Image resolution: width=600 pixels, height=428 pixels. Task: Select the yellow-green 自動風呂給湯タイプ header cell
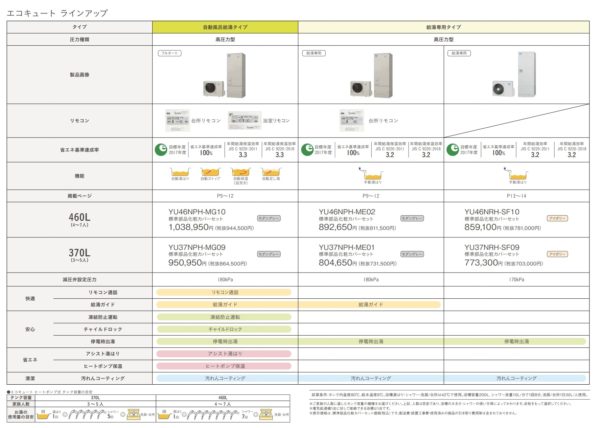[225, 27]
